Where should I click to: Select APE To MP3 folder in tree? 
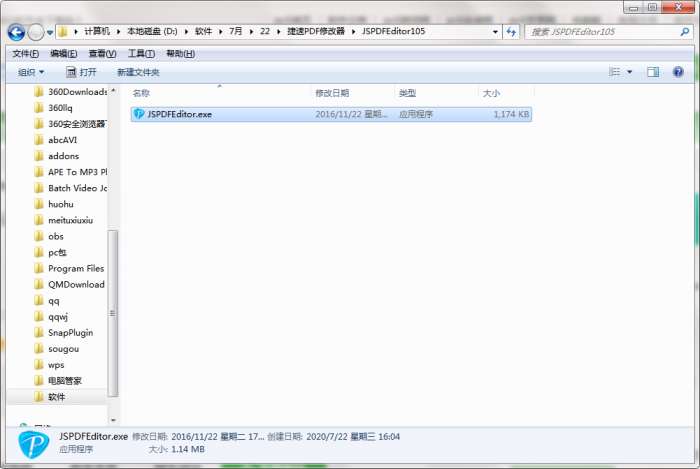pos(71,172)
